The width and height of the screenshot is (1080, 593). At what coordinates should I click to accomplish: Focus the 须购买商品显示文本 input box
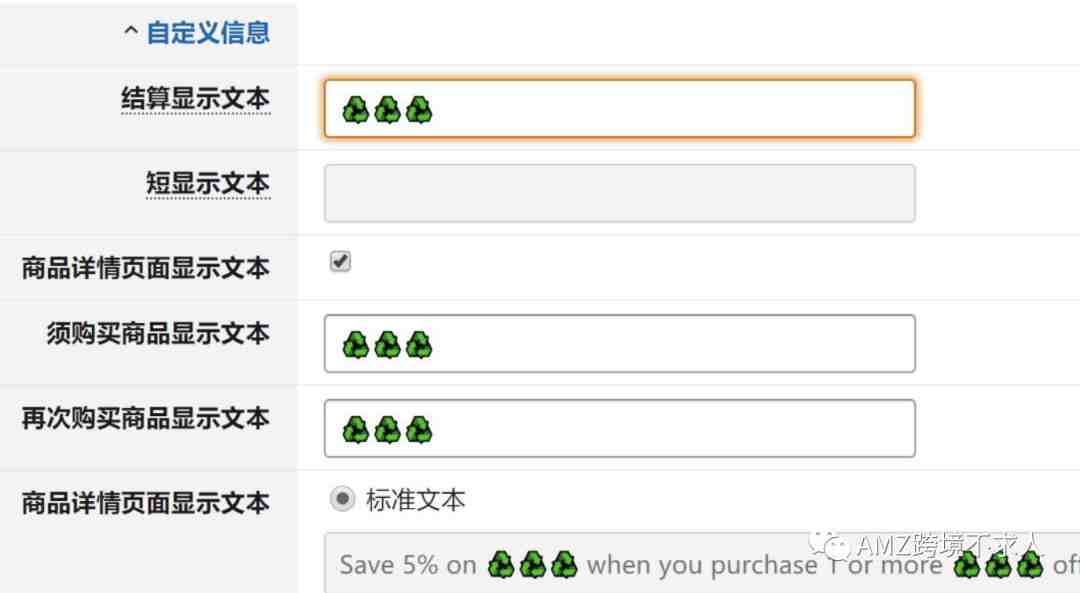pyautogui.click(x=619, y=344)
